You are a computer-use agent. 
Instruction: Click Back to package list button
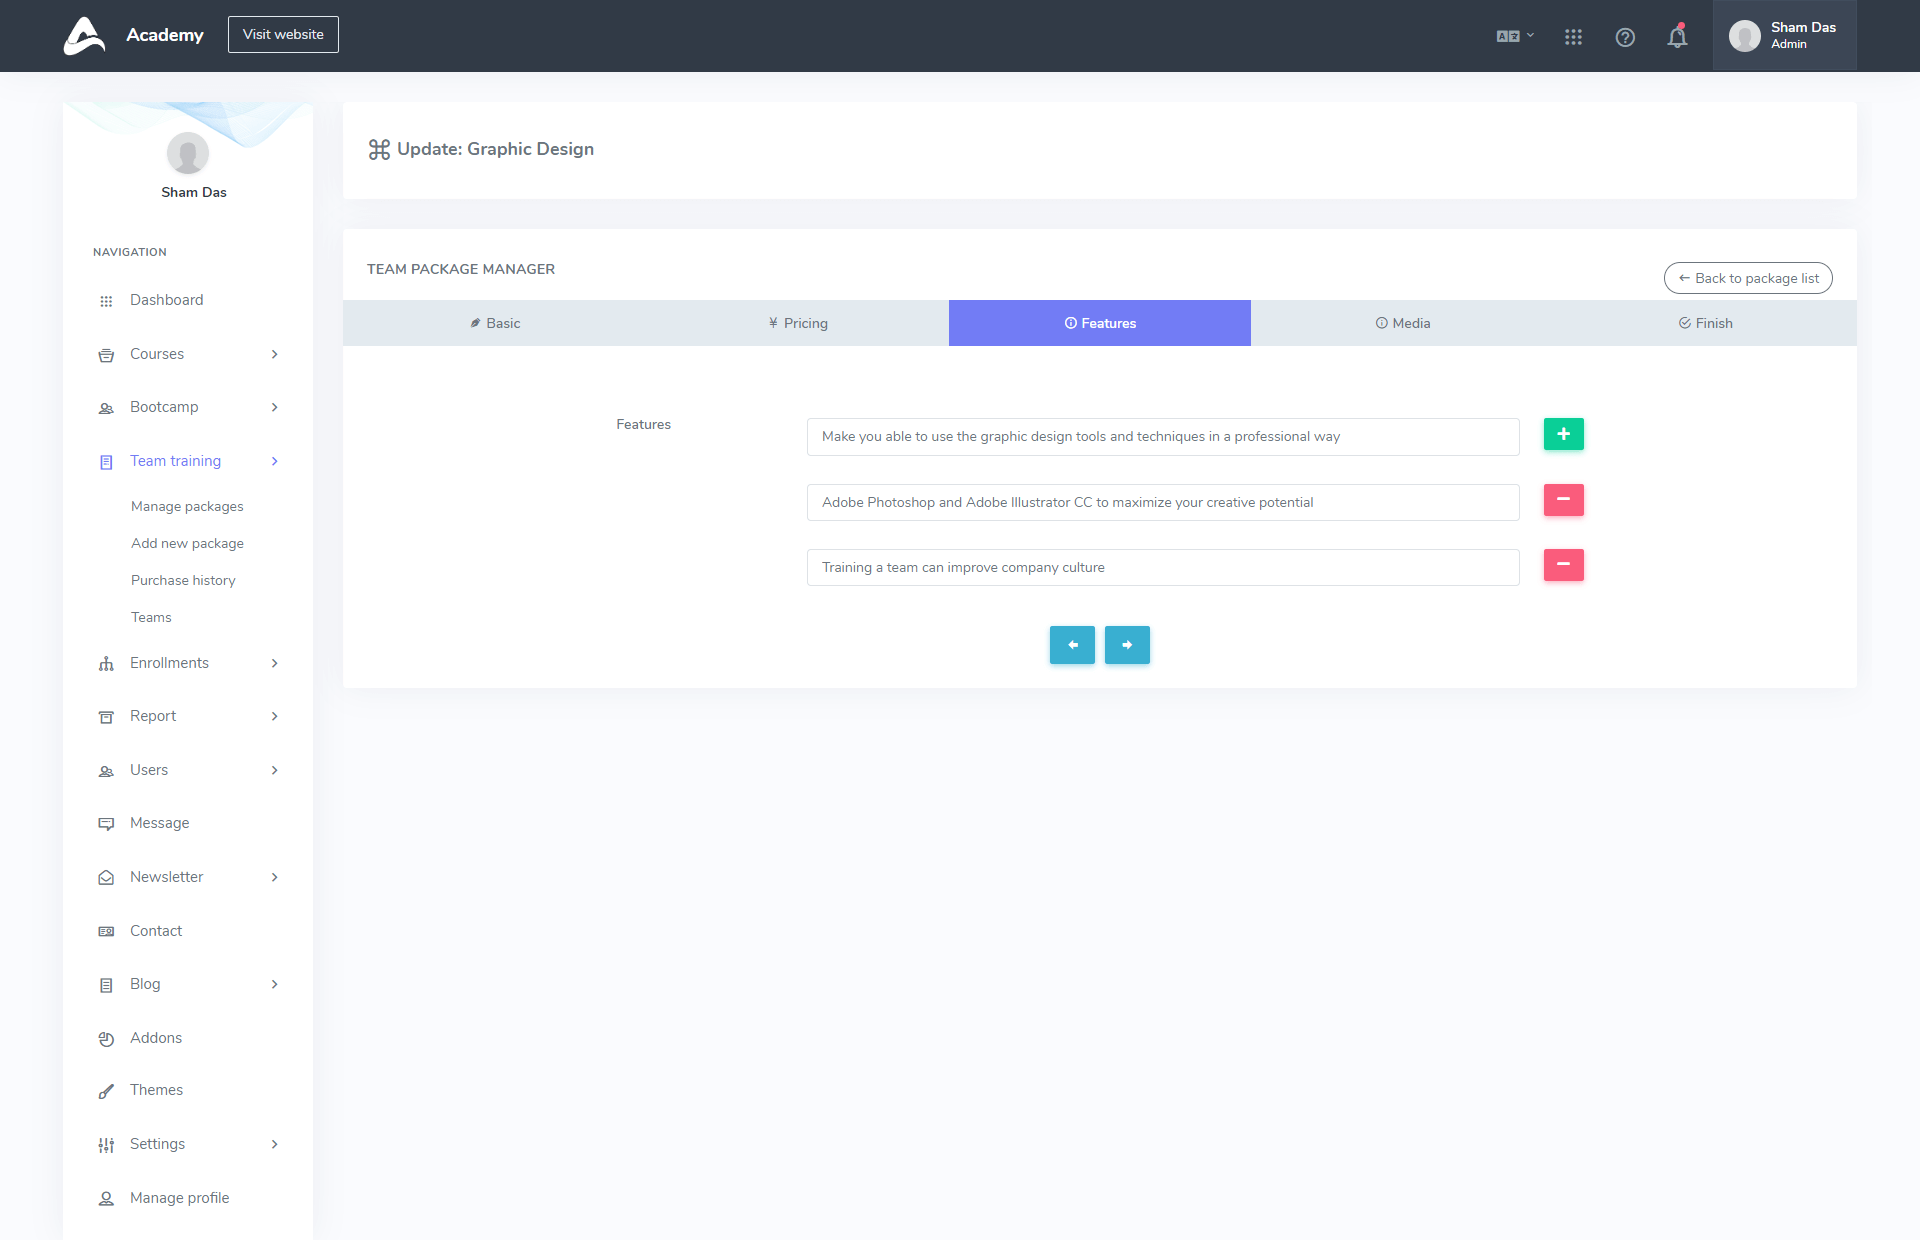(x=1747, y=278)
